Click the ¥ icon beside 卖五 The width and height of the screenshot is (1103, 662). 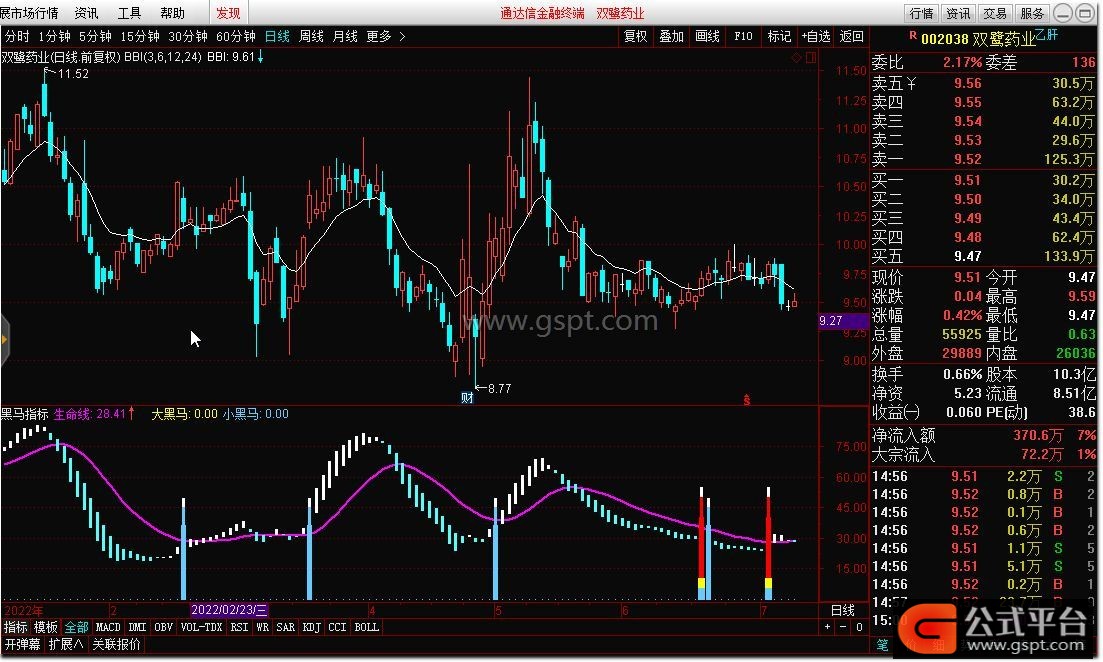point(912,84)
